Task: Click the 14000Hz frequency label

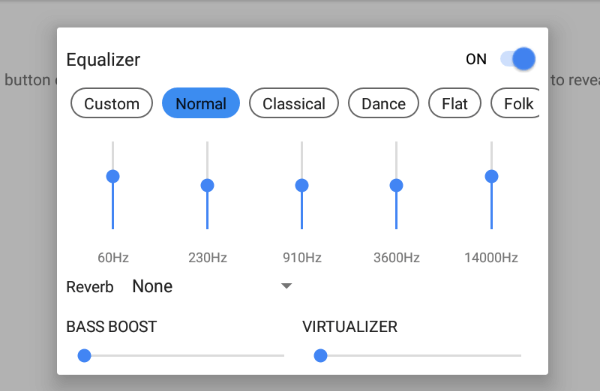Action: [491, 257]
